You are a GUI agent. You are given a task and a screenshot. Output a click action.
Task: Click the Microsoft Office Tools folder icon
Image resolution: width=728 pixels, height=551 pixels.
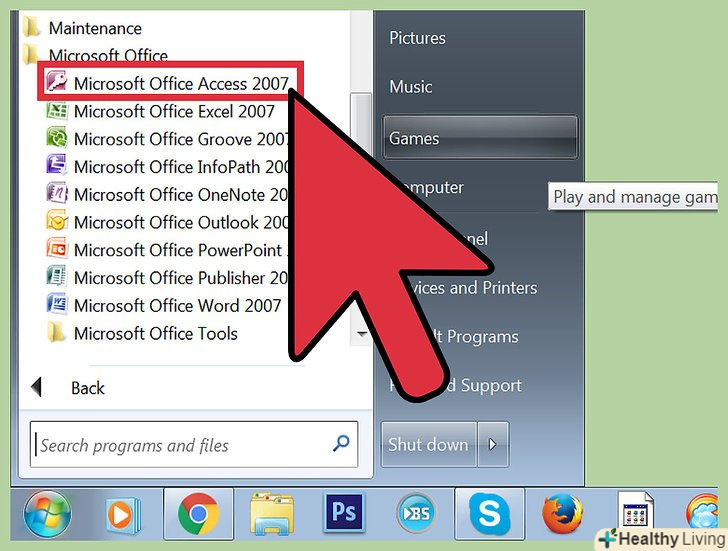tap(56, 332)
